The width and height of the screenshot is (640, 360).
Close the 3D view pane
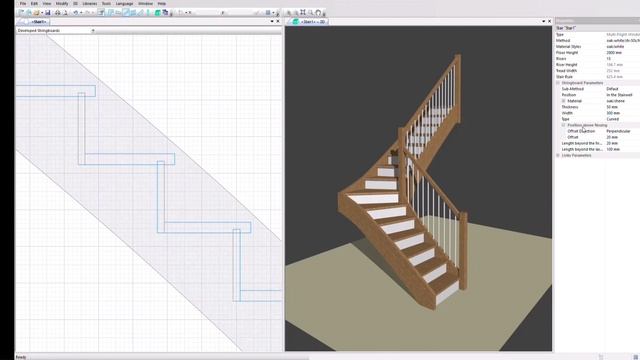coord(549,21)
